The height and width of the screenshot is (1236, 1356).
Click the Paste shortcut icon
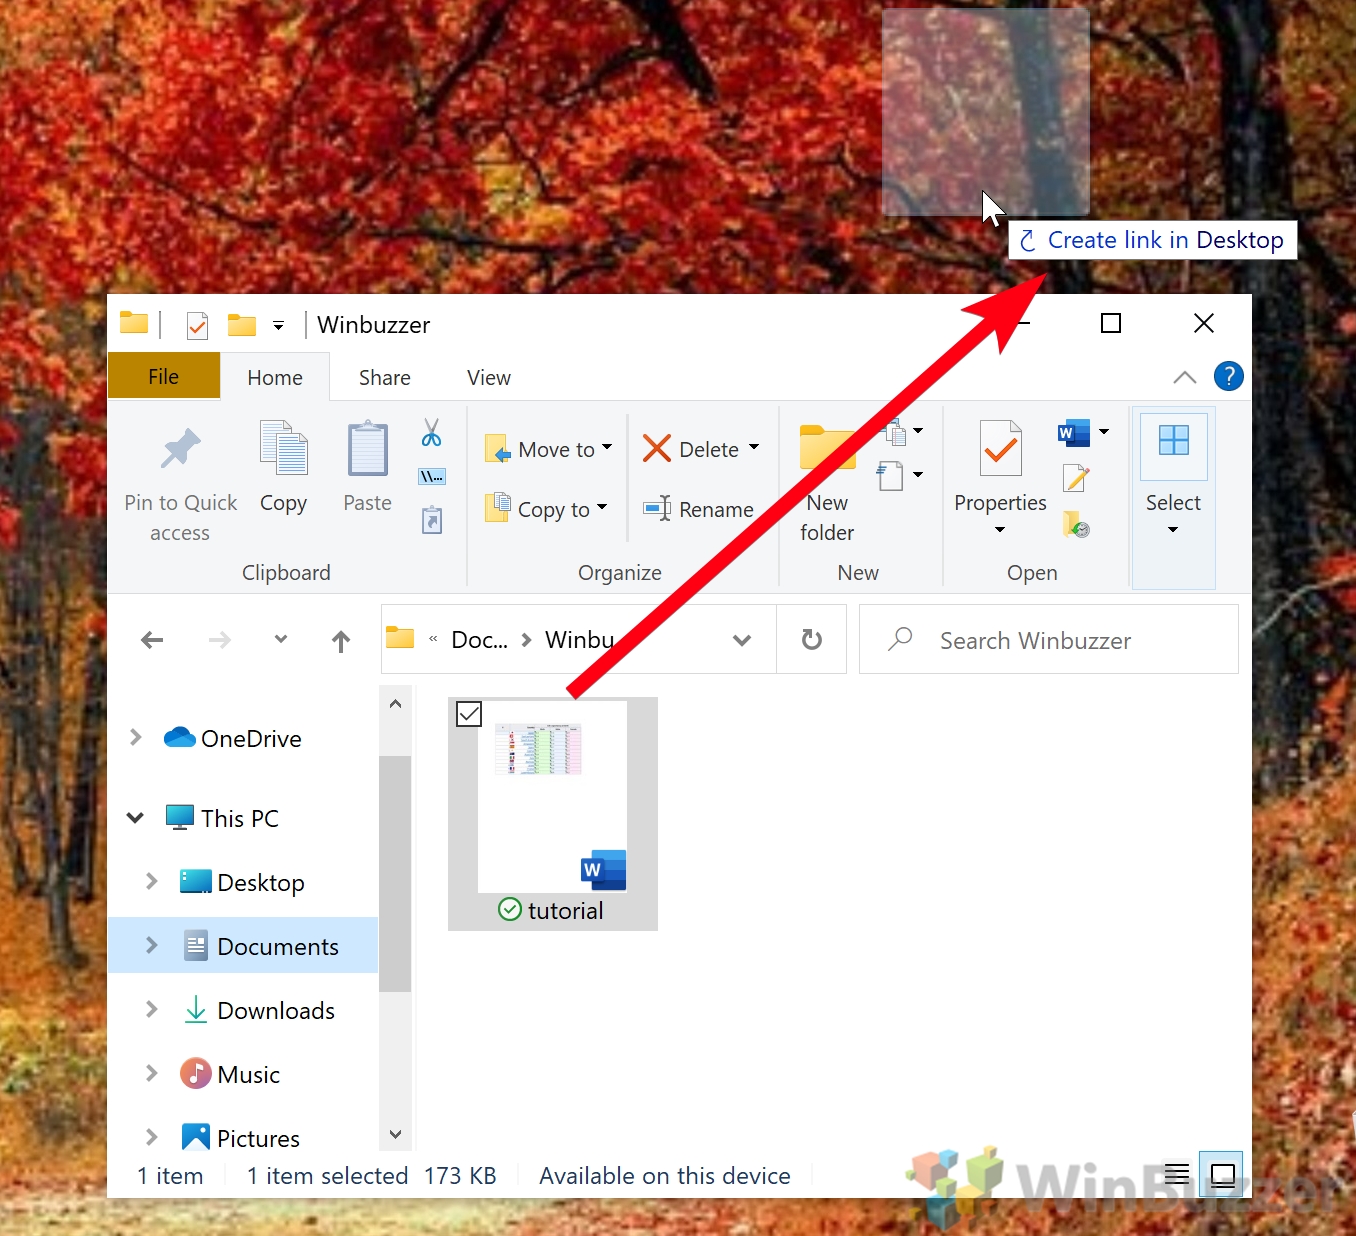(431, 520)
